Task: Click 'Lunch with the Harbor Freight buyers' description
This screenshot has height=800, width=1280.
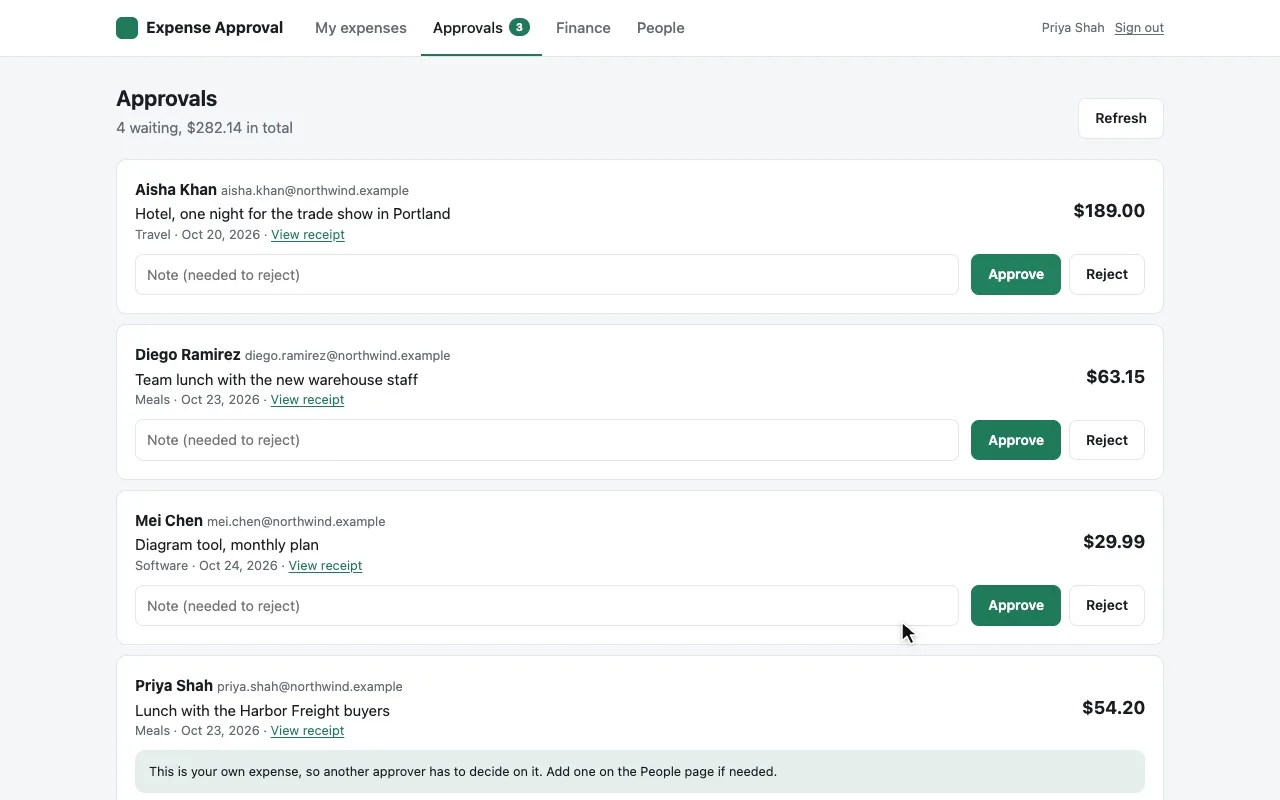Action: coord(262,711)
